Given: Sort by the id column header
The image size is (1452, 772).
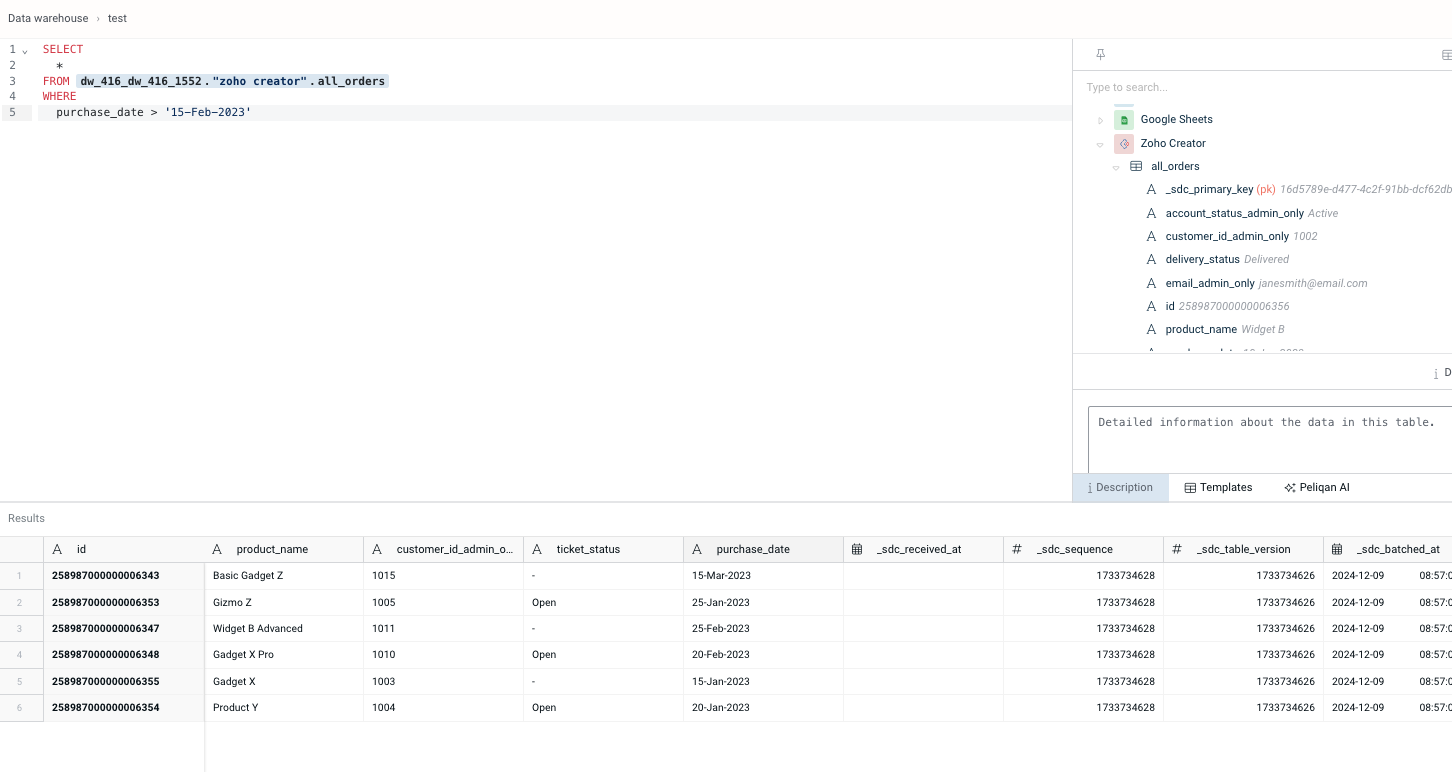Looking at the screenshot, I should click(x=124, y=549).
